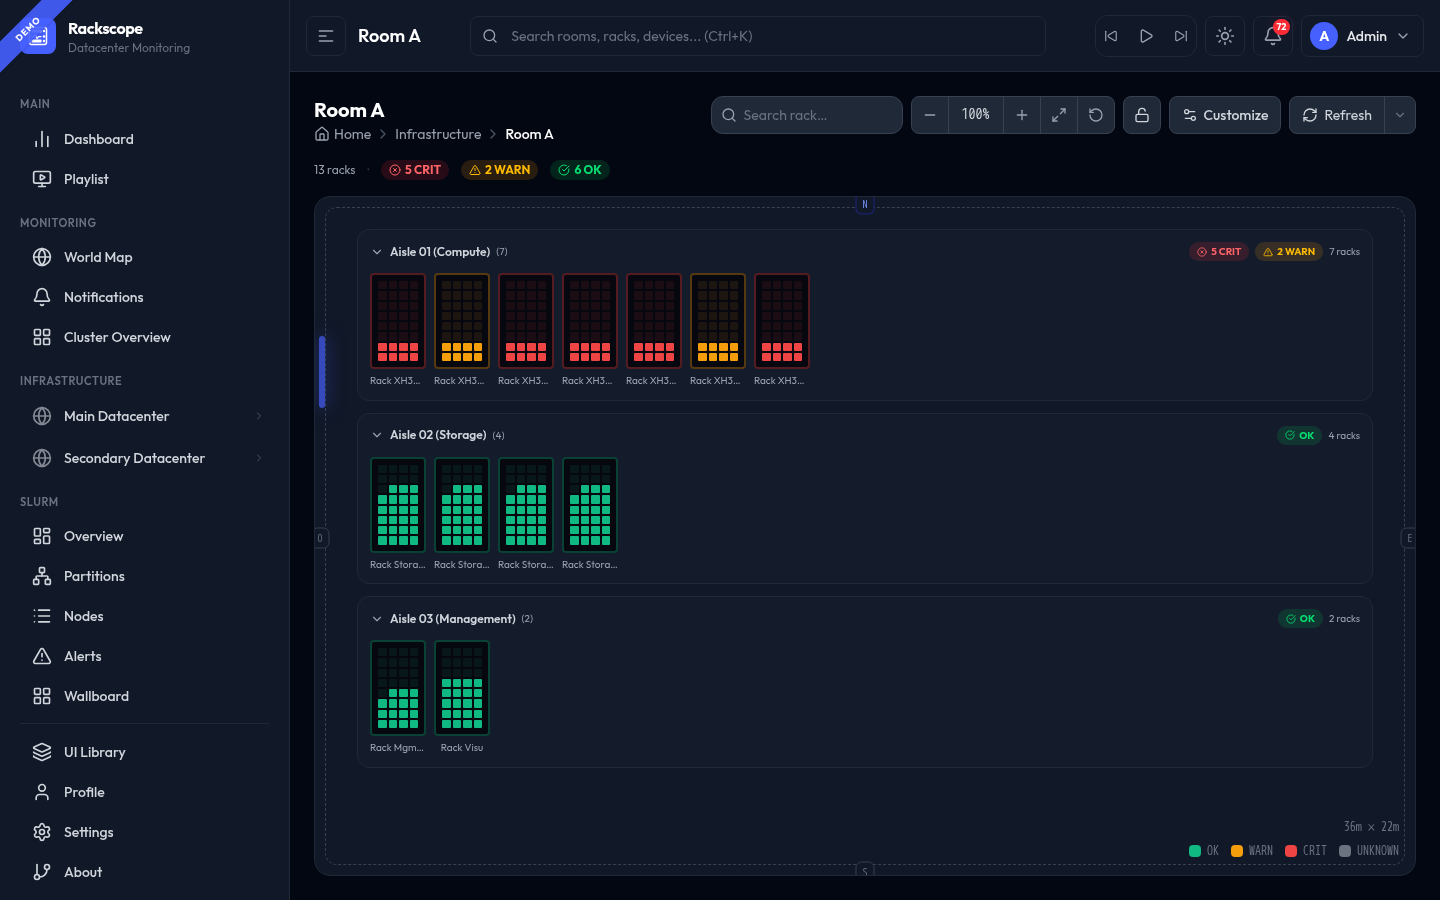Enter fullscreen with the expand arrows icon

[x=1058, y=115]
